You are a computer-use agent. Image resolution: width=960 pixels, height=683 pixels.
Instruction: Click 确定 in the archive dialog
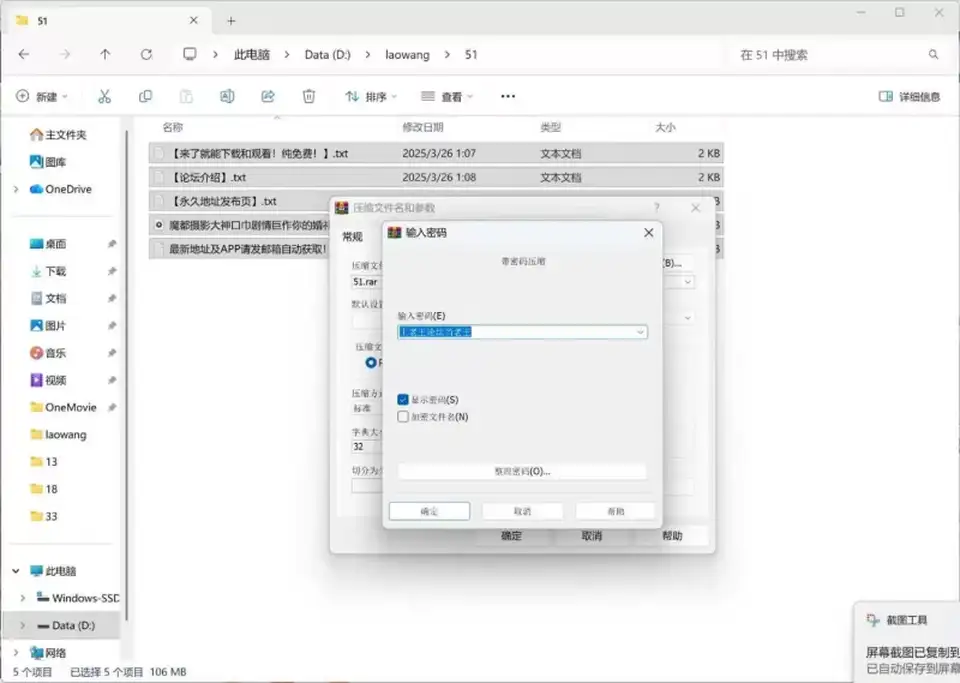[x=512, y=536]
